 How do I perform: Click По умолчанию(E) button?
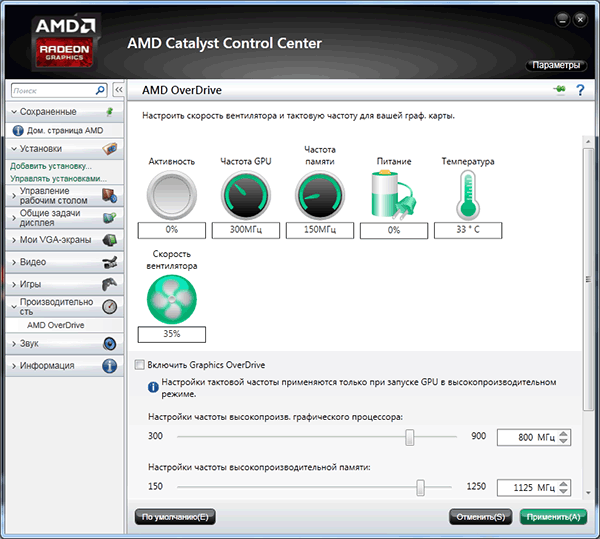(175, 517)
